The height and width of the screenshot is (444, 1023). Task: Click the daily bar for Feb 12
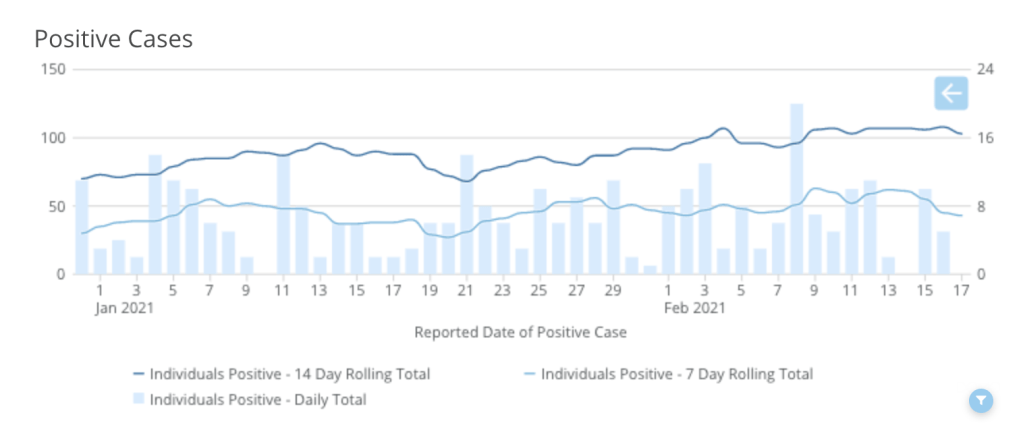pyautogui.click(x=870, y=227)
